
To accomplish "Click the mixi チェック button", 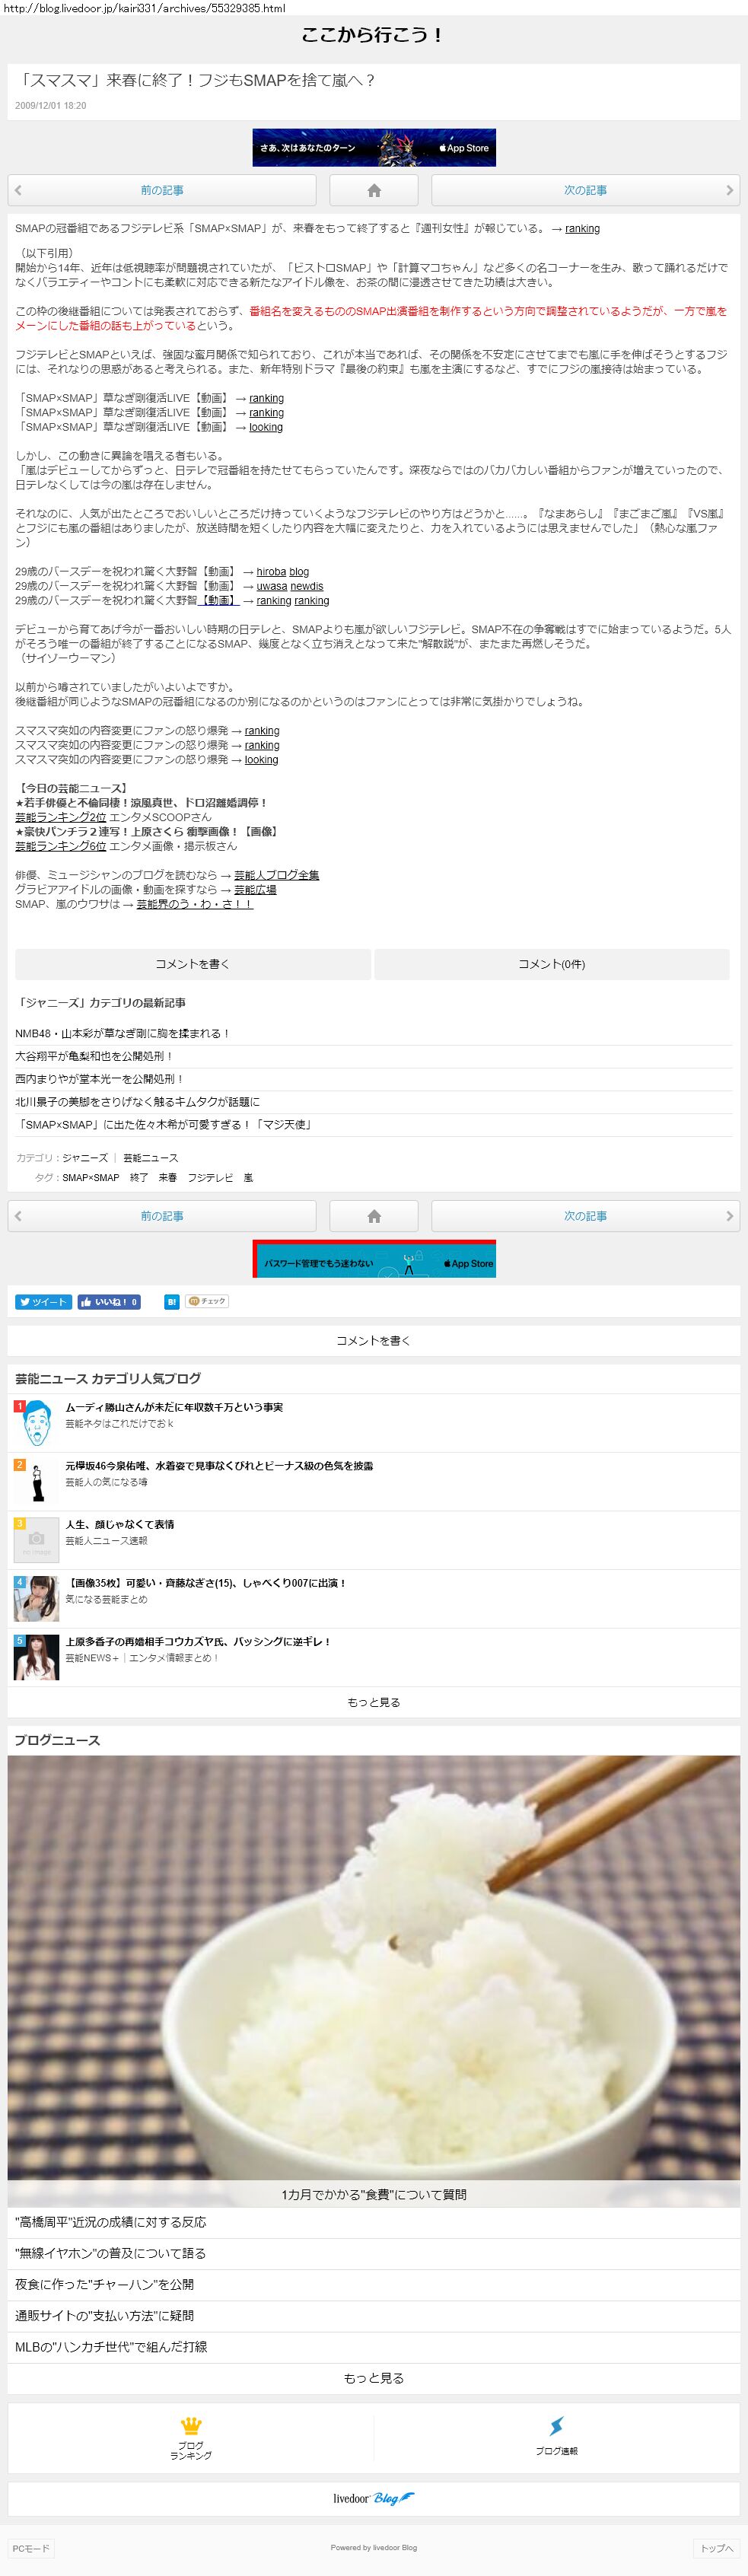I will click(207, 1302).
